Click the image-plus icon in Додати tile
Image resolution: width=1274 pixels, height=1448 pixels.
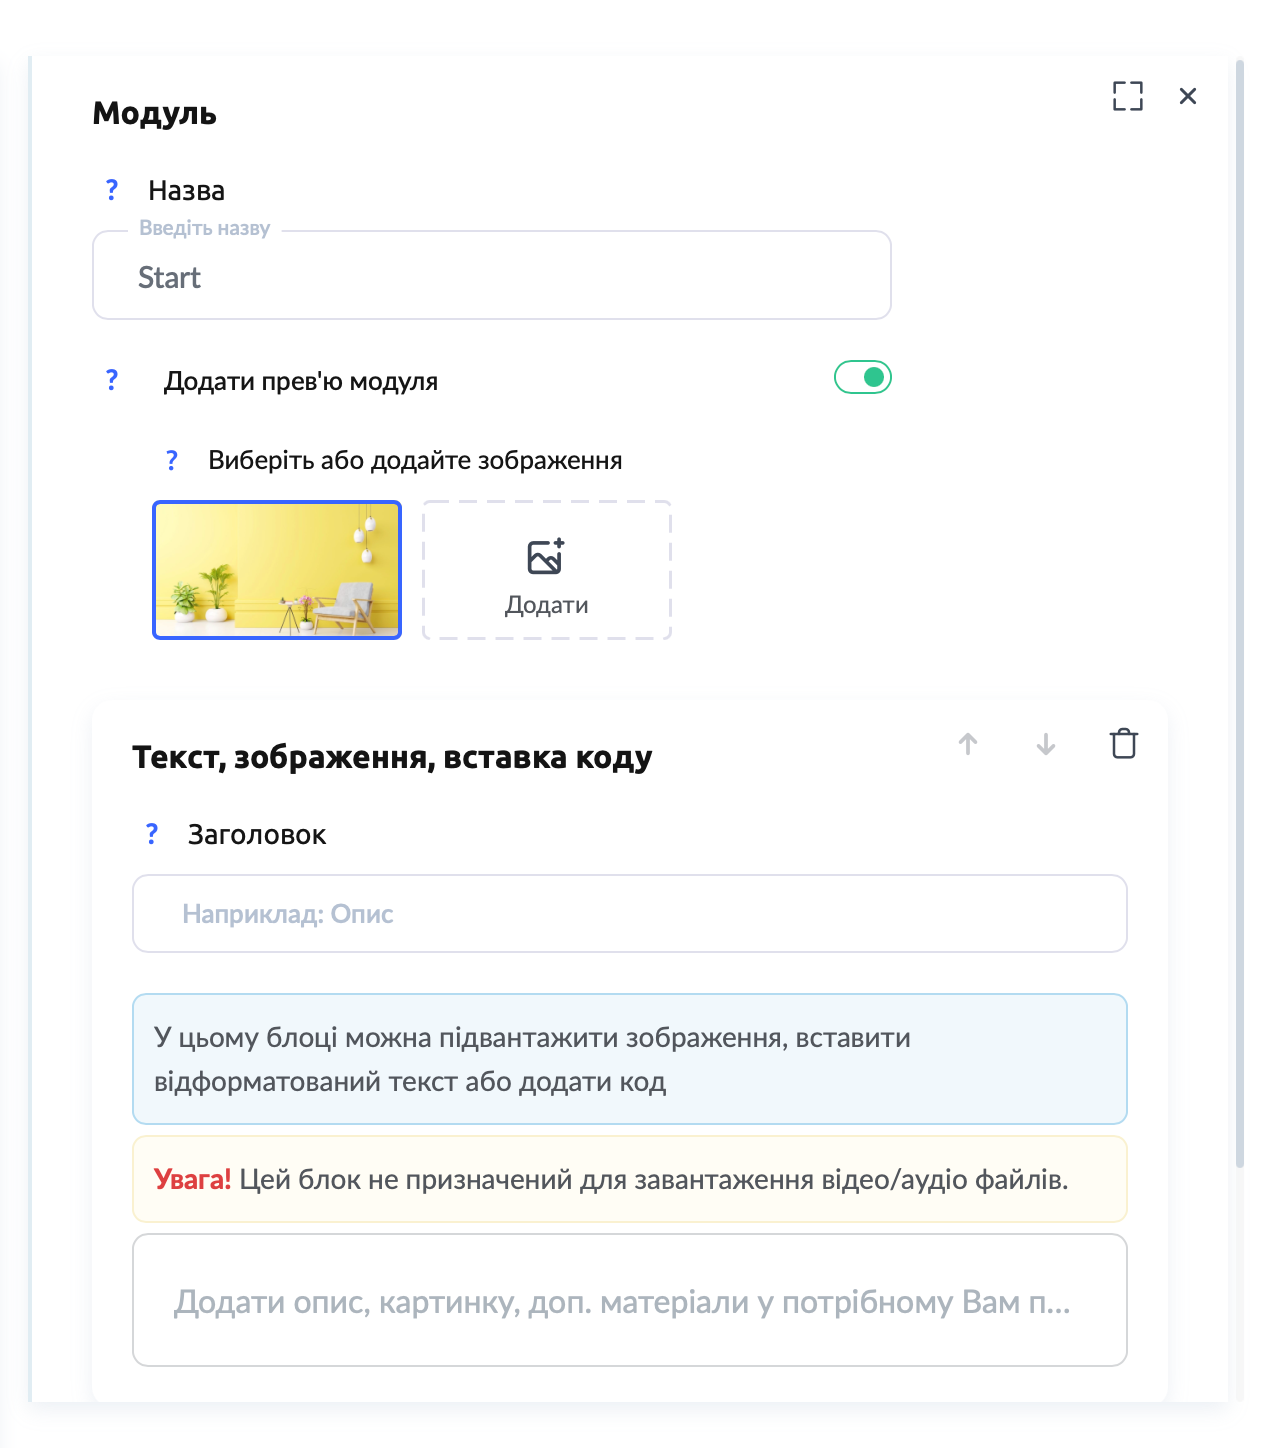(546, 556)
